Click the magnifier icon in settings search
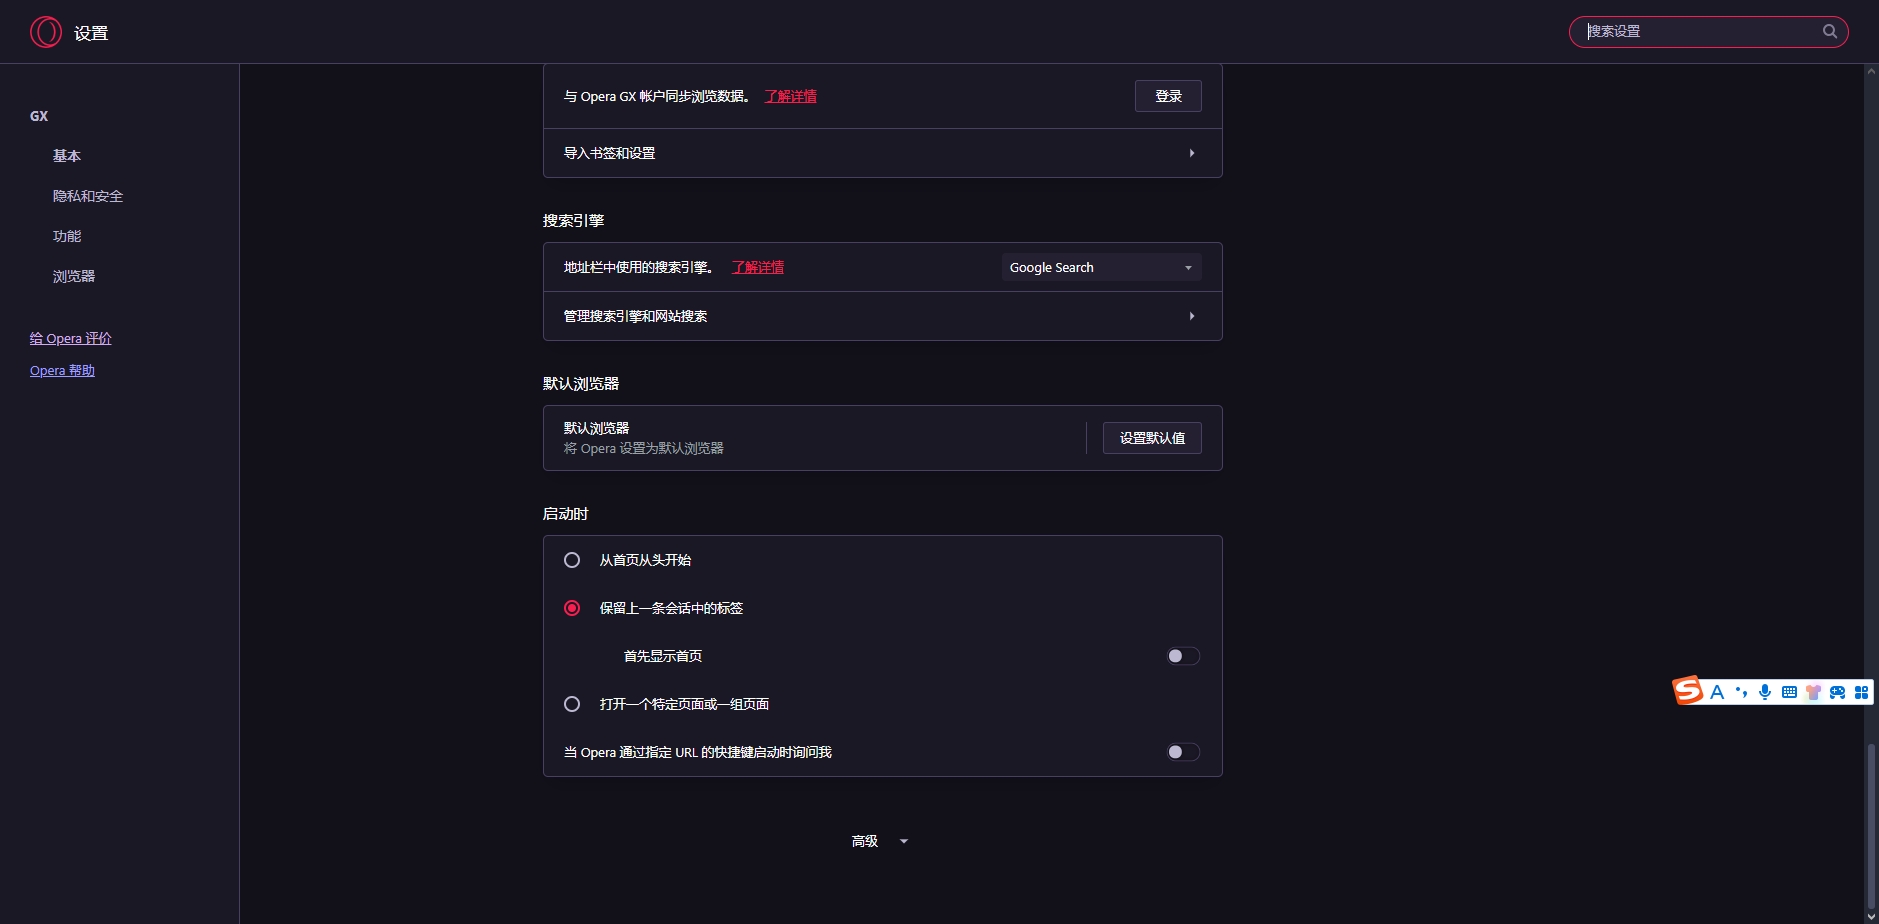1879x924 pixels. pos(1830,31)
